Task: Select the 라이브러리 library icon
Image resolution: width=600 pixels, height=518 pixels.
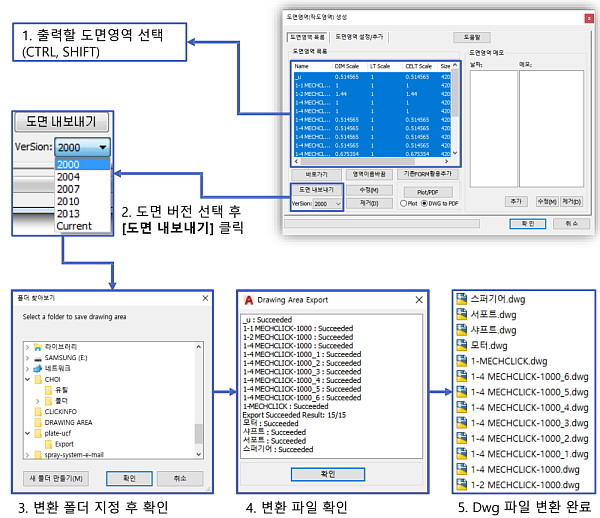Action: click(x=38, y=347)
